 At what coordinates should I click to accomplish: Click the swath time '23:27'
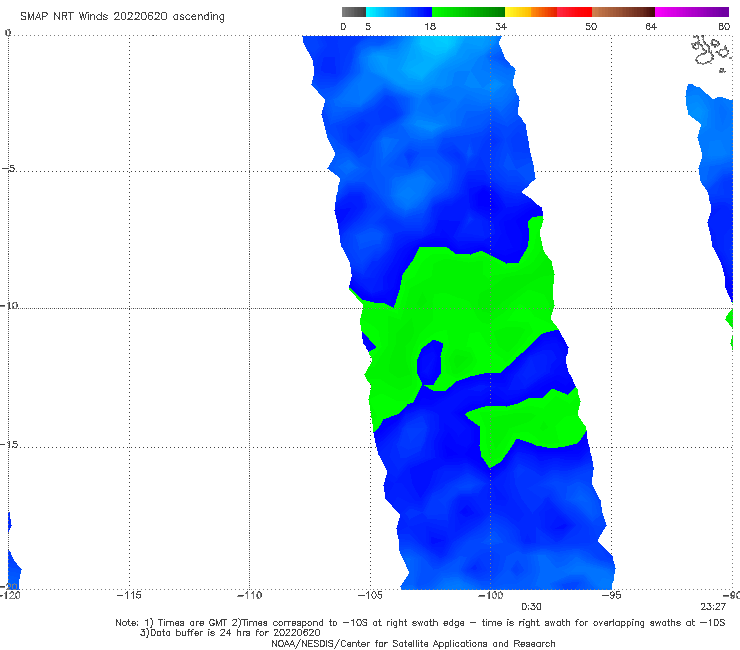pos(713,607)
